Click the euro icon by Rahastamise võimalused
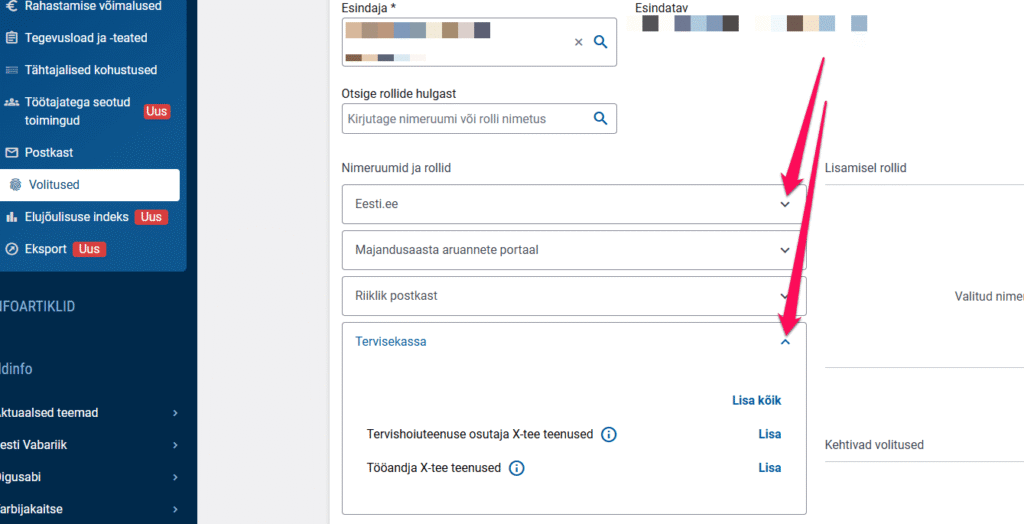This screenshot has height=524, width=1024. [x=11, y=6]
